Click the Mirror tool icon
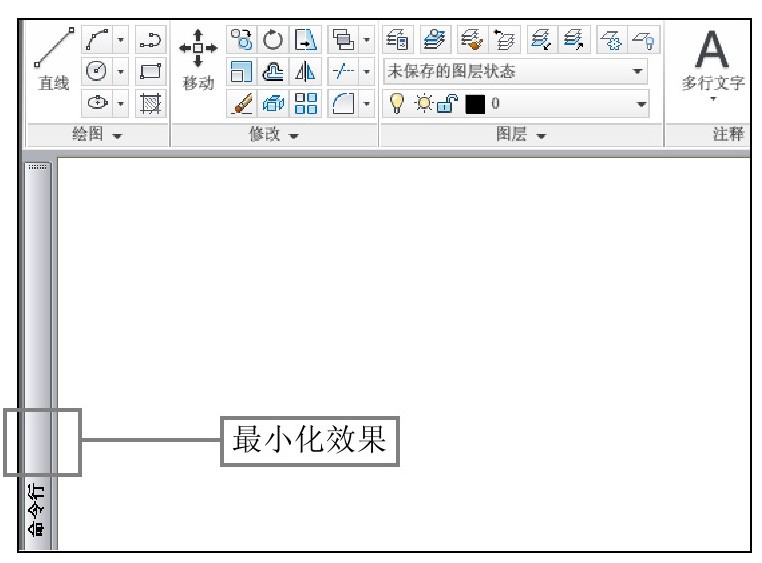Screen dimensions: 762x563 [305, 72]
